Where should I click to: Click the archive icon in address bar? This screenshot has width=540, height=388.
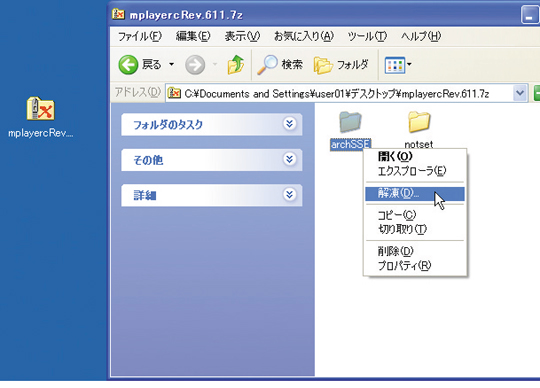174,93
